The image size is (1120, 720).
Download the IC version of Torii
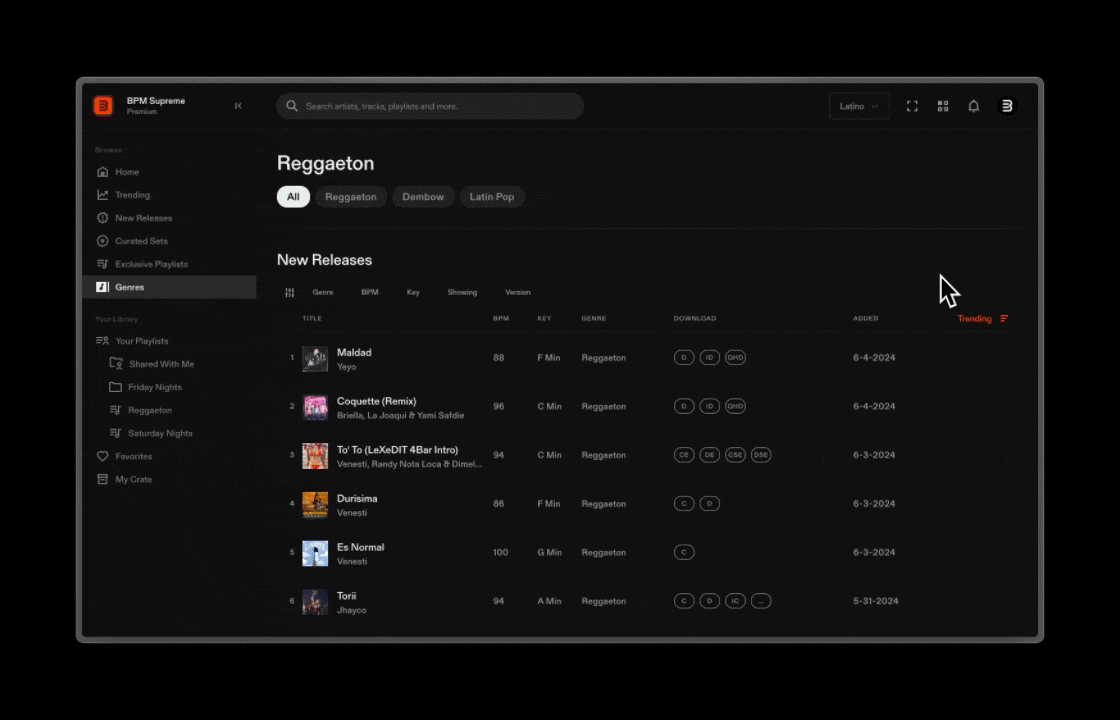[x=735, y=601]
